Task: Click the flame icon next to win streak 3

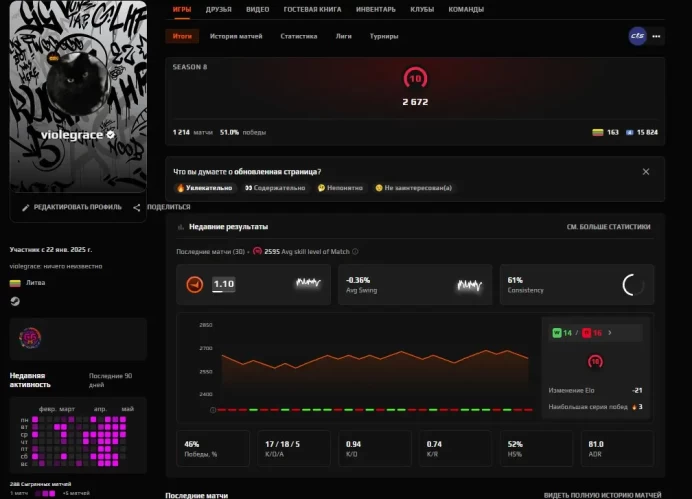Action: (634, 407)
